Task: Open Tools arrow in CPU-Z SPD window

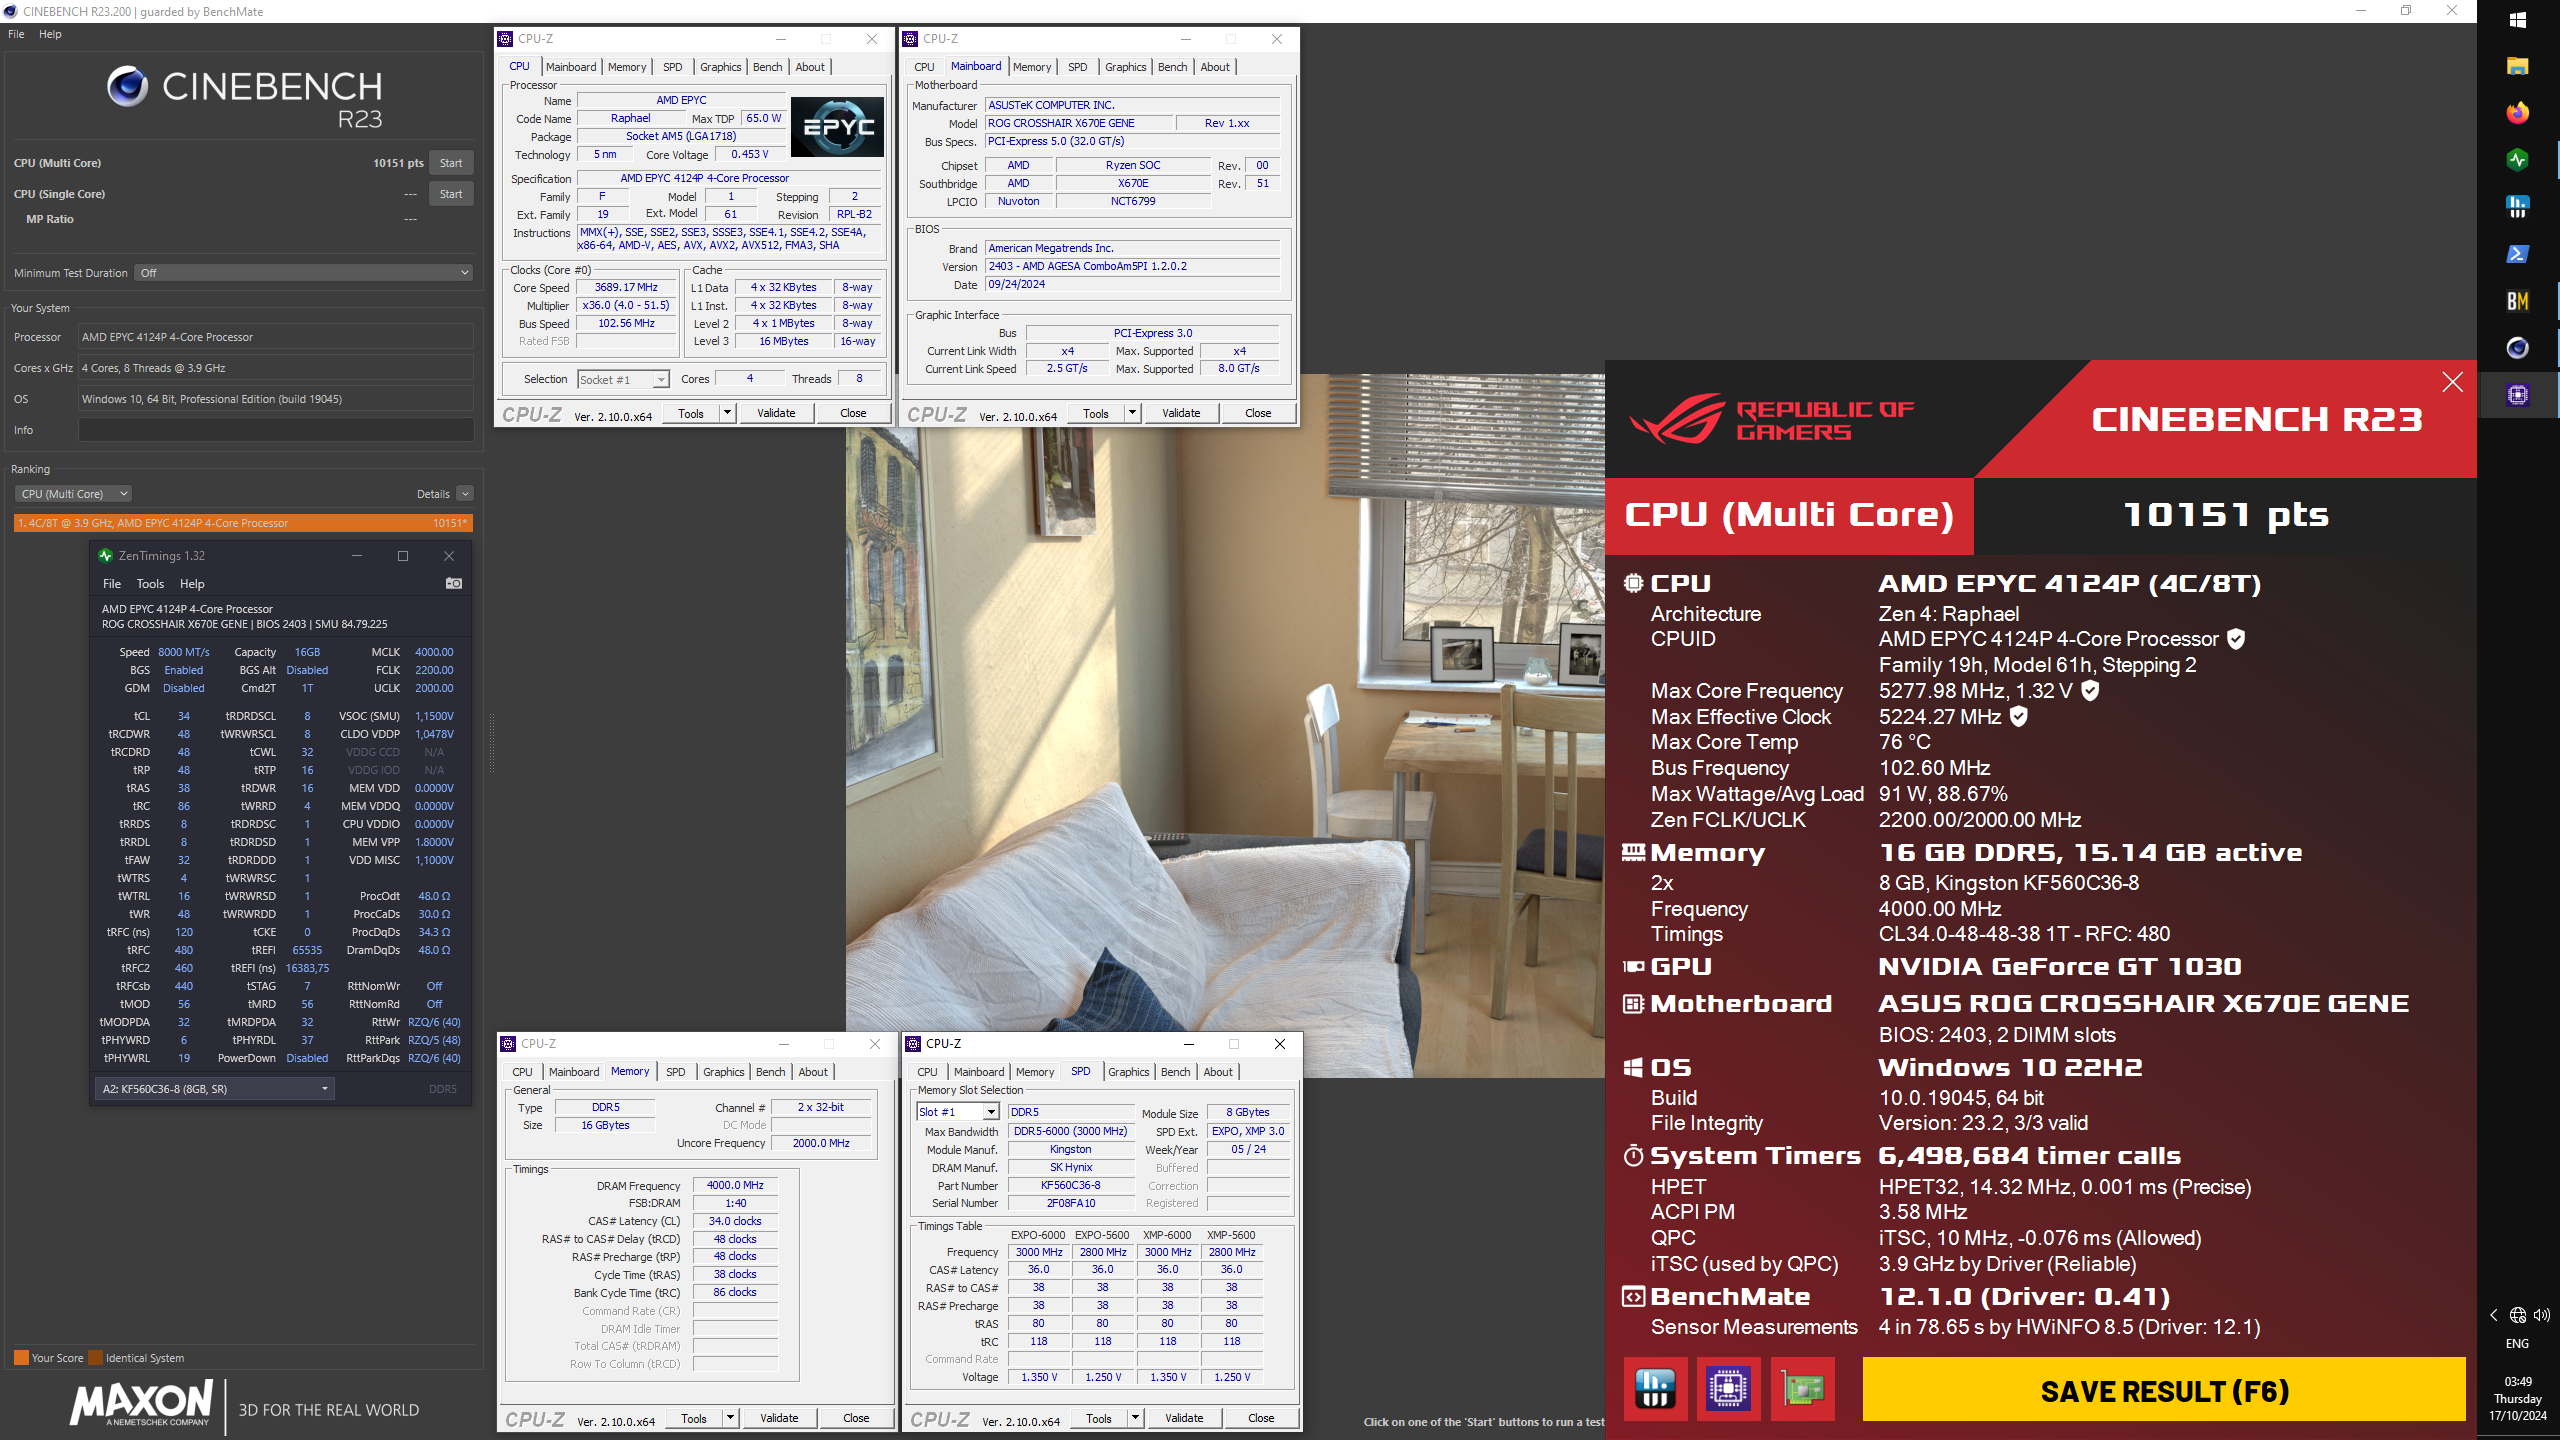Action: pos(1135,1418)
